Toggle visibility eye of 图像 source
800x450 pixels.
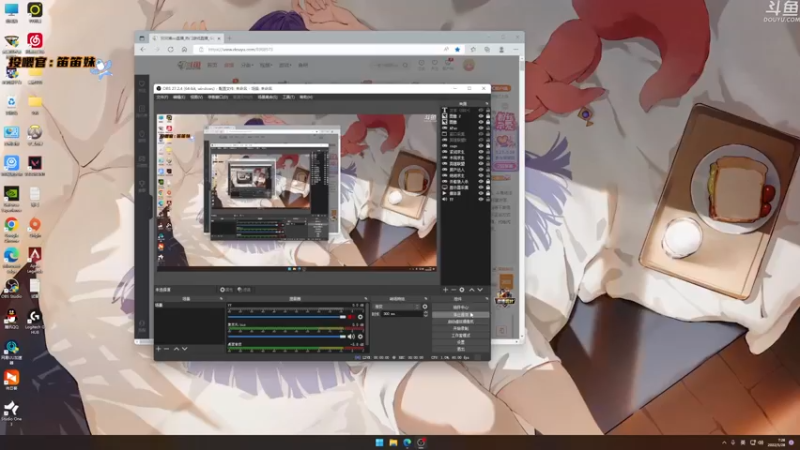[x=481, y=122]
